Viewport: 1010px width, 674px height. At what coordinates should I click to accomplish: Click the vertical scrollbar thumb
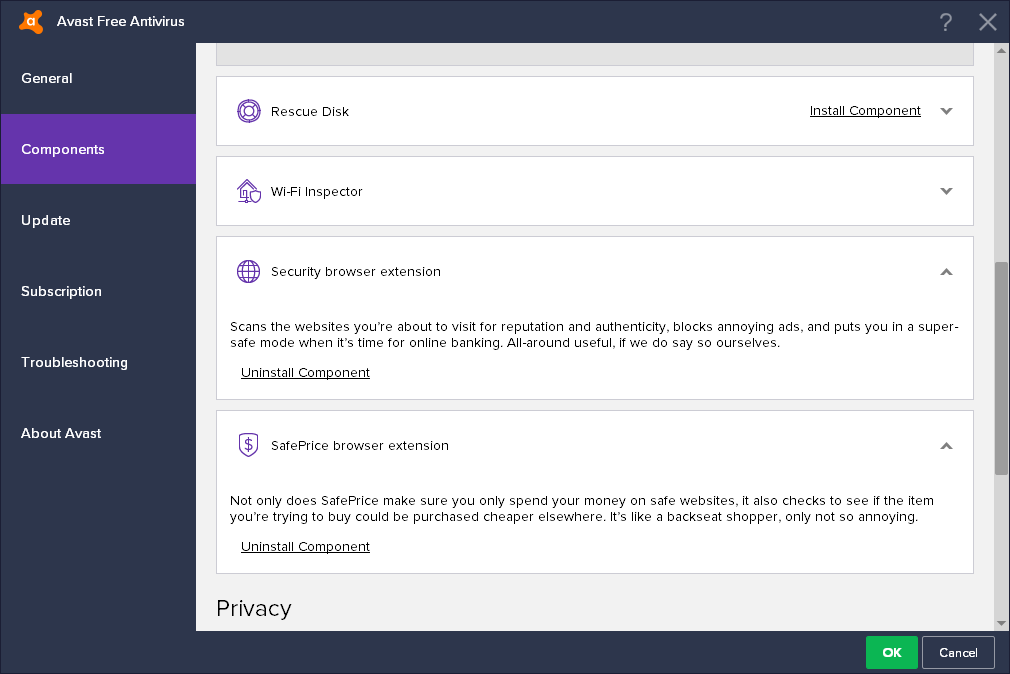click(x=1001, y=368)
